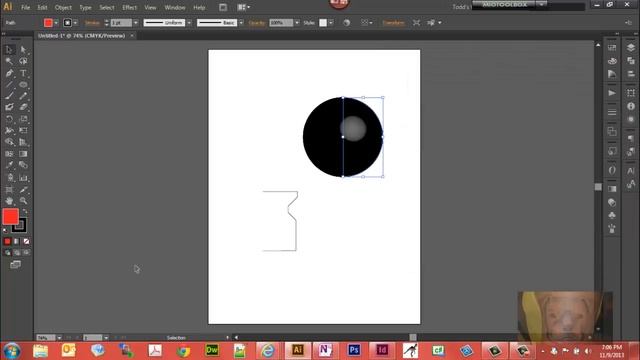Screen dimensions: 640x360
Task: Open the File menu
Action: tap(25, 7)
